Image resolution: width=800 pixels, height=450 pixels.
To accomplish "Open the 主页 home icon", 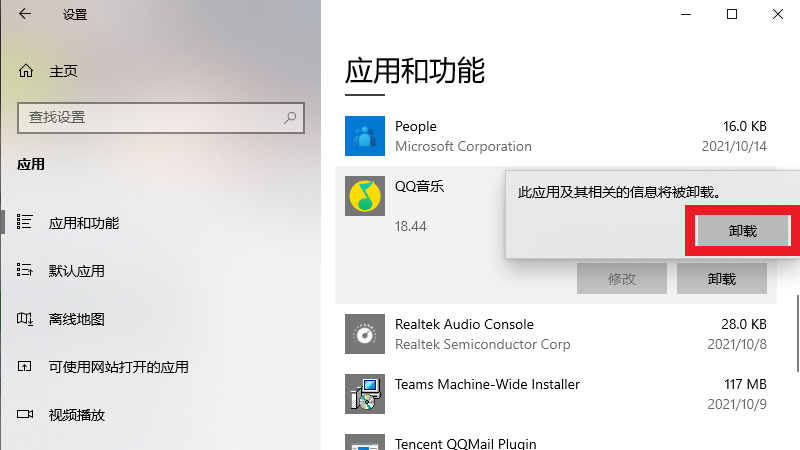I will (26, 71).
